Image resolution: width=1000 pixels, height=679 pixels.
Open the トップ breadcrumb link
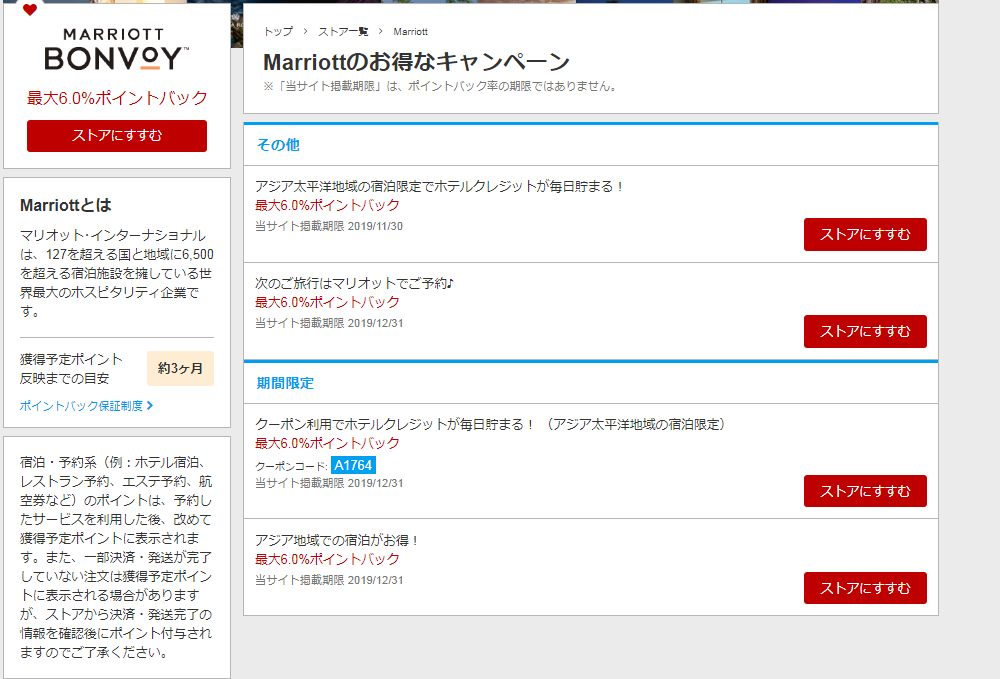[x=278, y=31]
